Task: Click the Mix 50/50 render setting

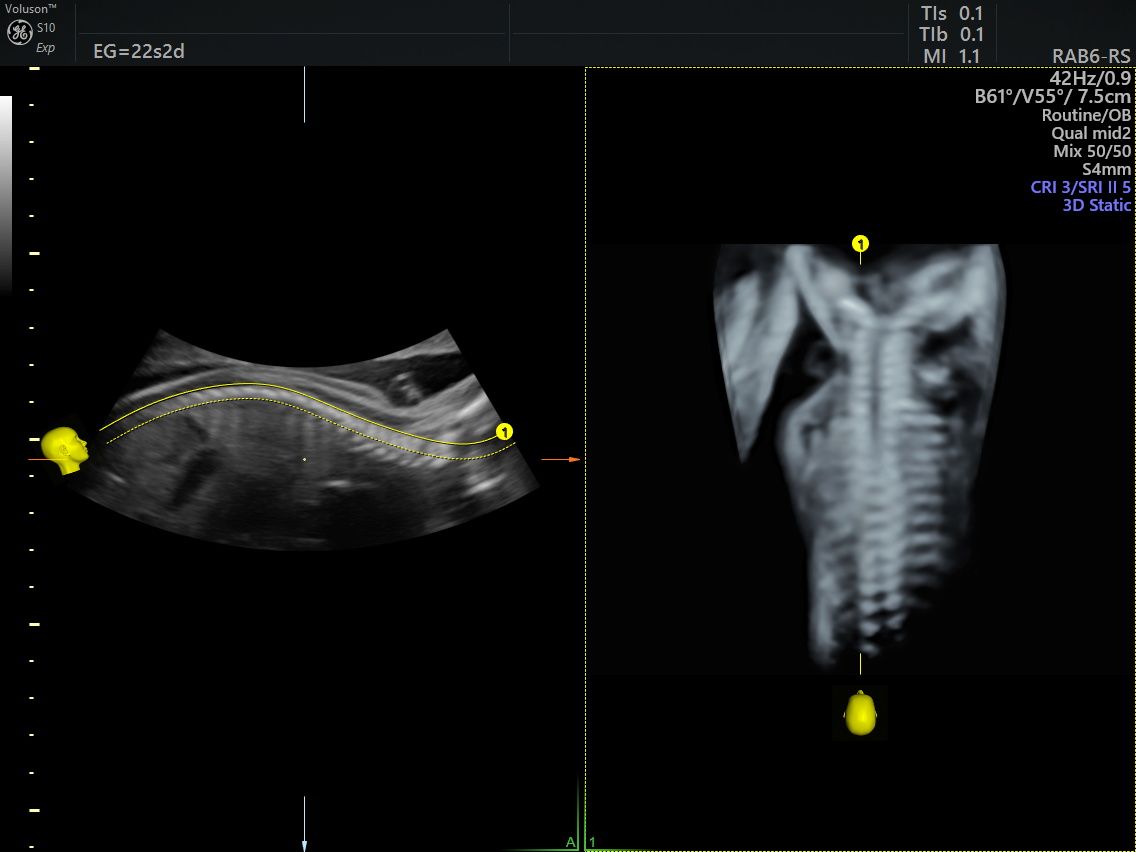Action: point(1092,151)
